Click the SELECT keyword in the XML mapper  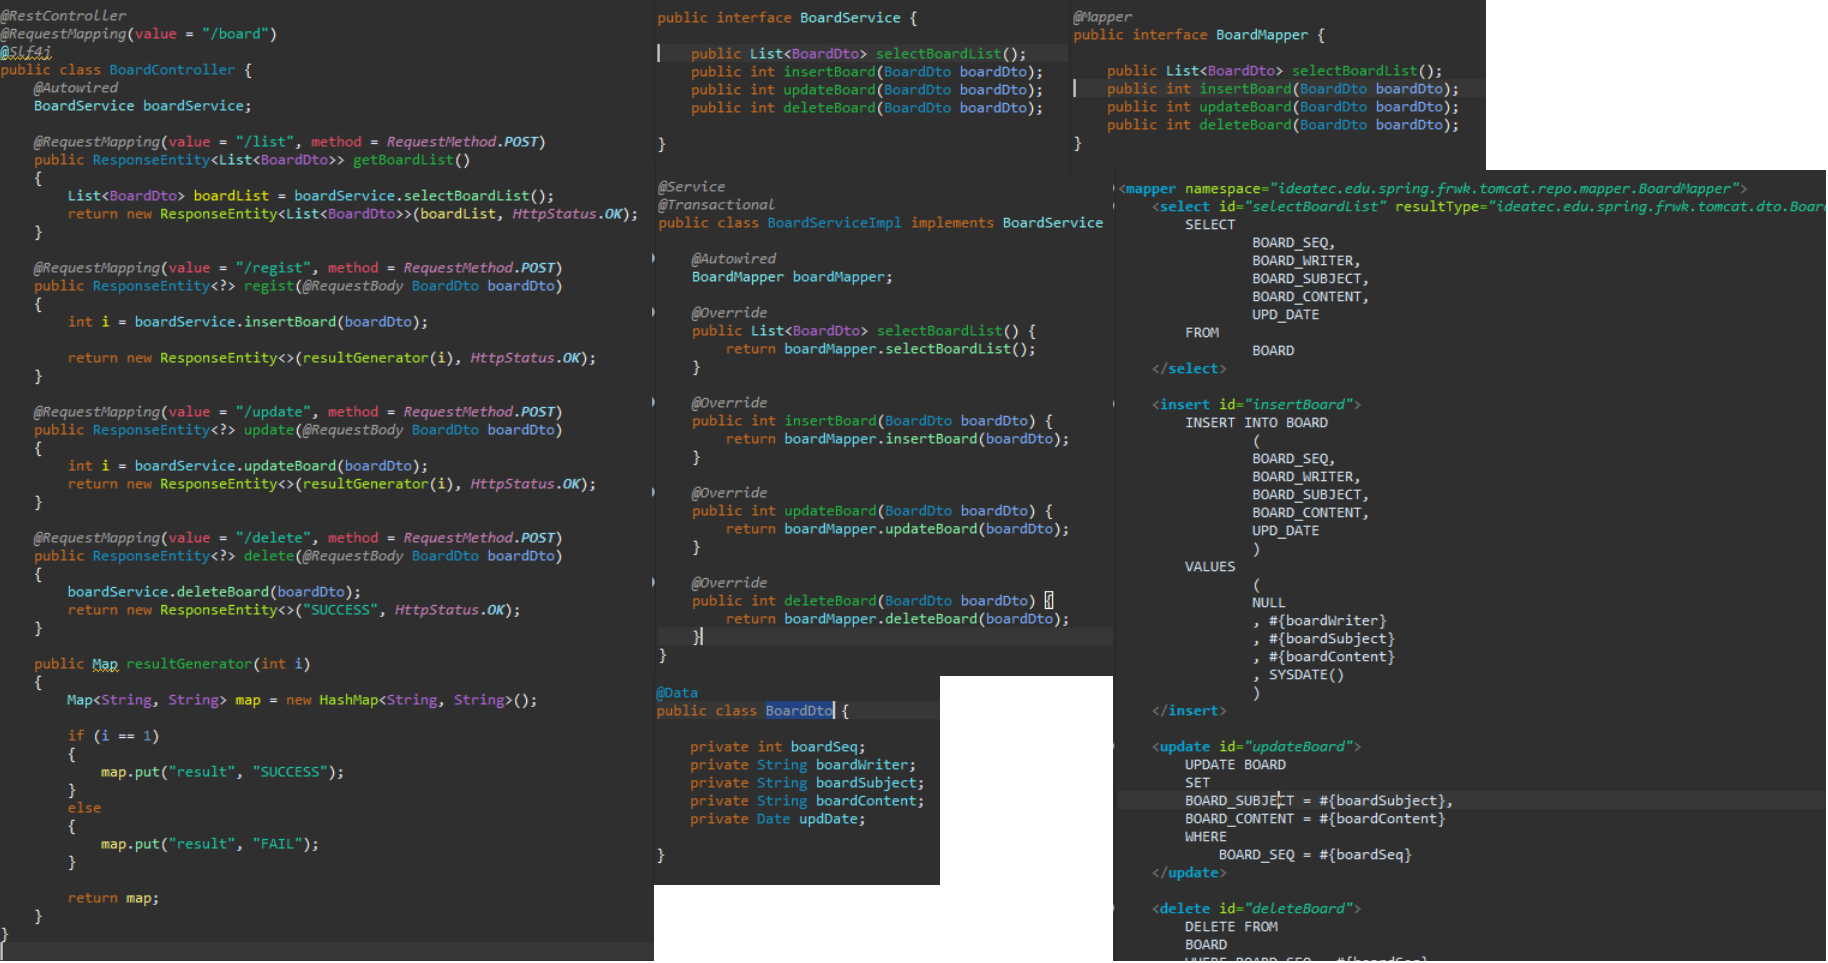pyautogui.click(x=1210, y=225)
